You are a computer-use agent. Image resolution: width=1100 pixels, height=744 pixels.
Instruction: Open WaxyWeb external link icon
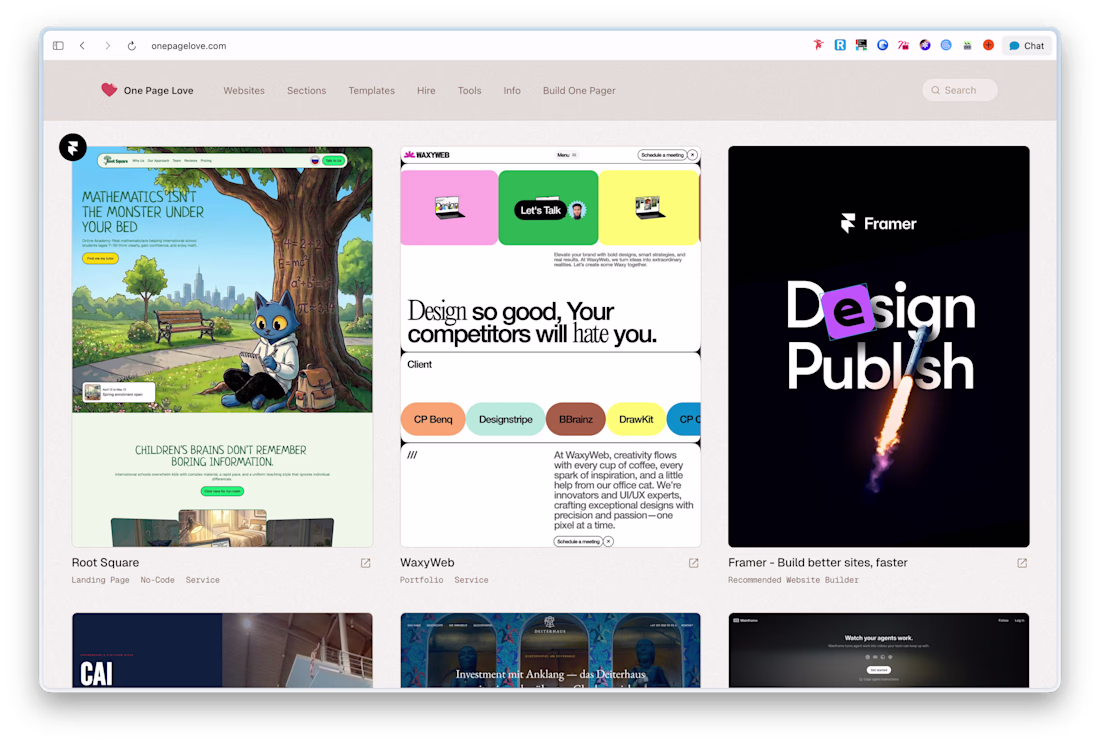click(694, 563)
